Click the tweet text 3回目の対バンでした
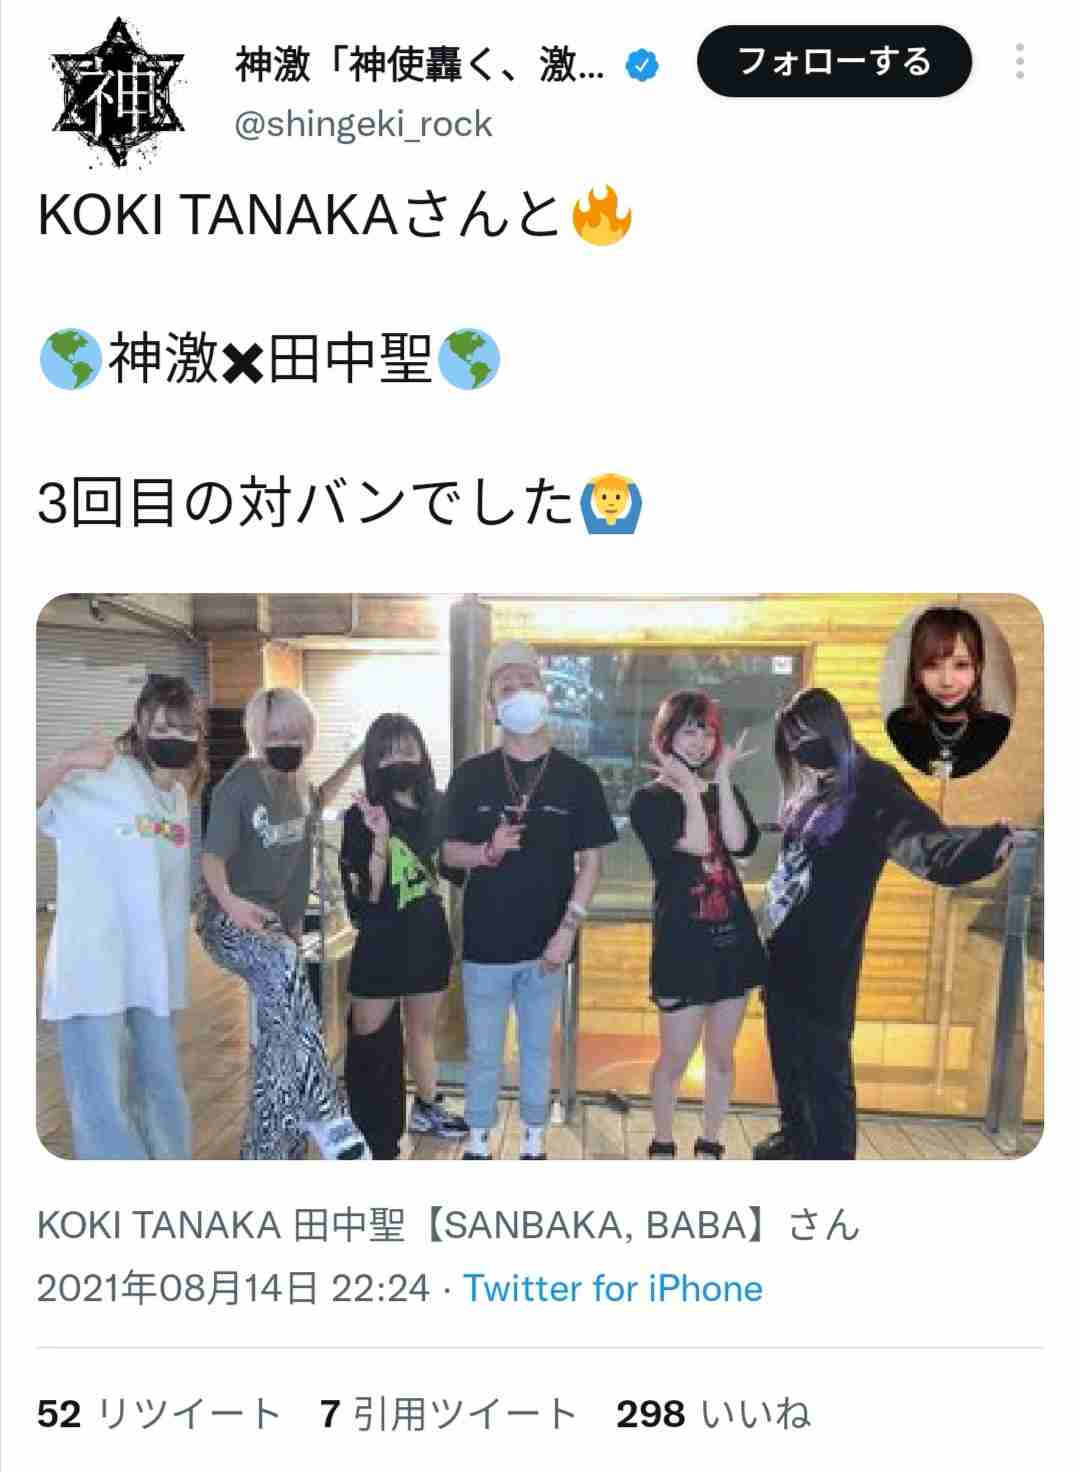 (x=306, y=503)
